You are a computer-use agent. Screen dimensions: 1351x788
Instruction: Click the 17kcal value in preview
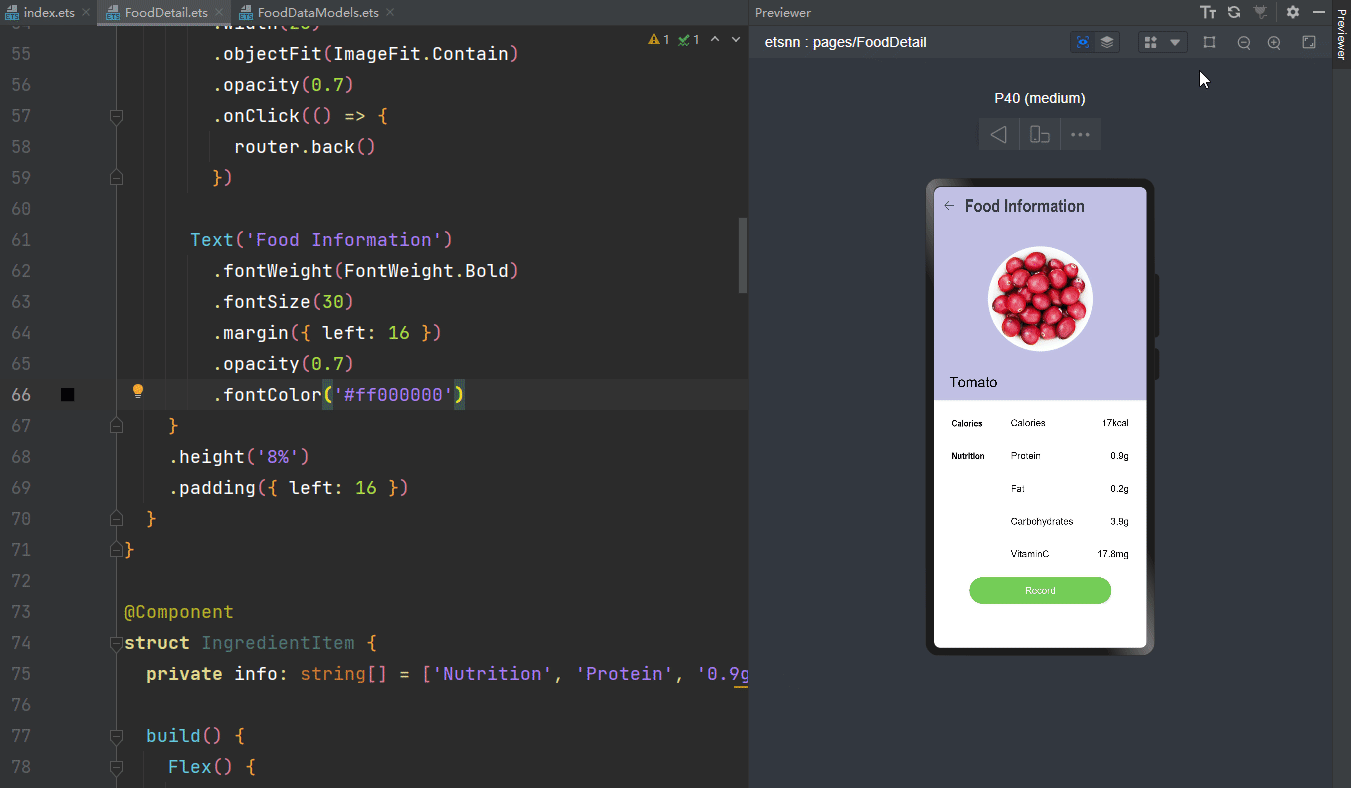click(1115, 423)
